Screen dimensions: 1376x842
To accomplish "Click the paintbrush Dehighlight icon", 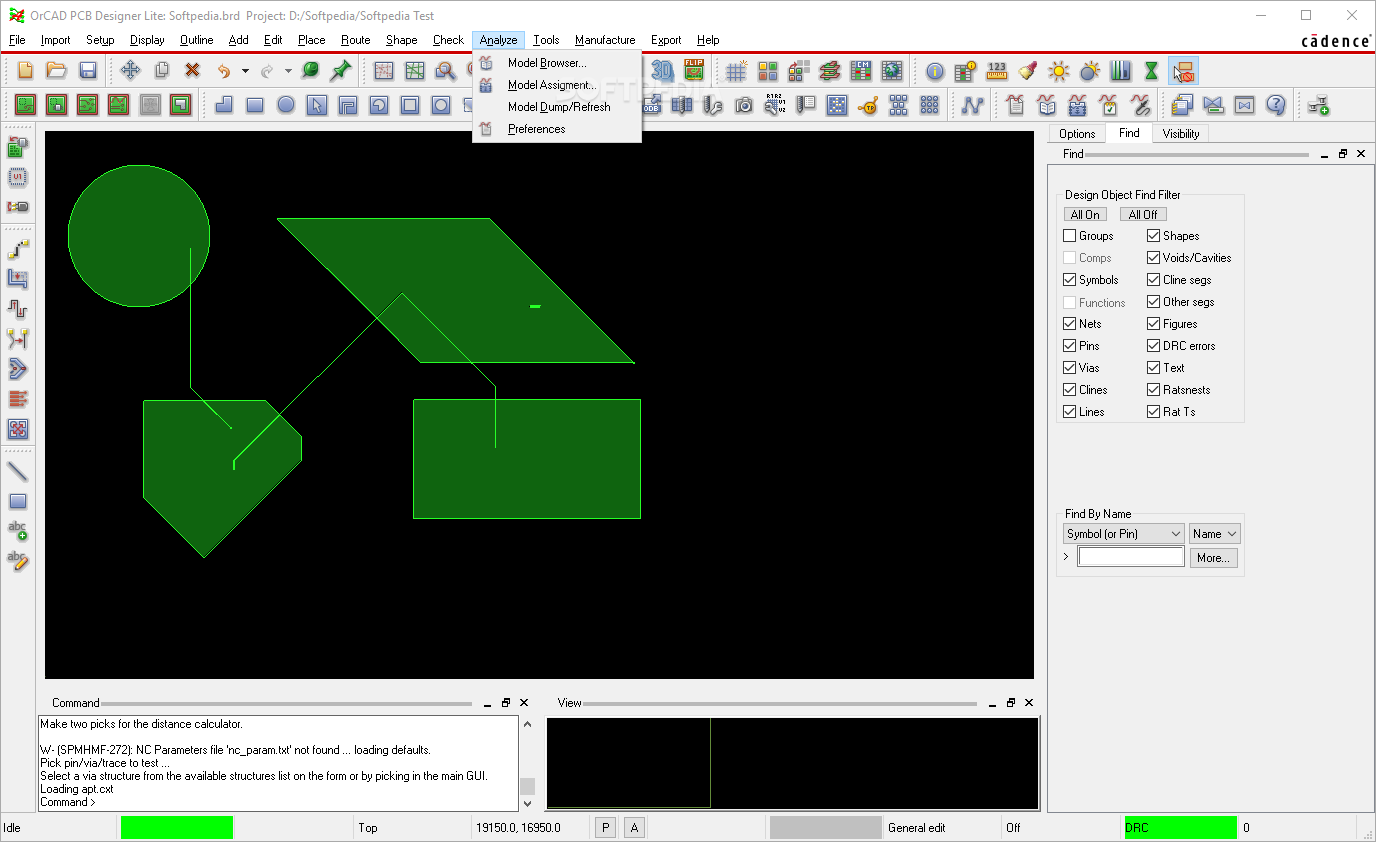I will [1028, 71].
